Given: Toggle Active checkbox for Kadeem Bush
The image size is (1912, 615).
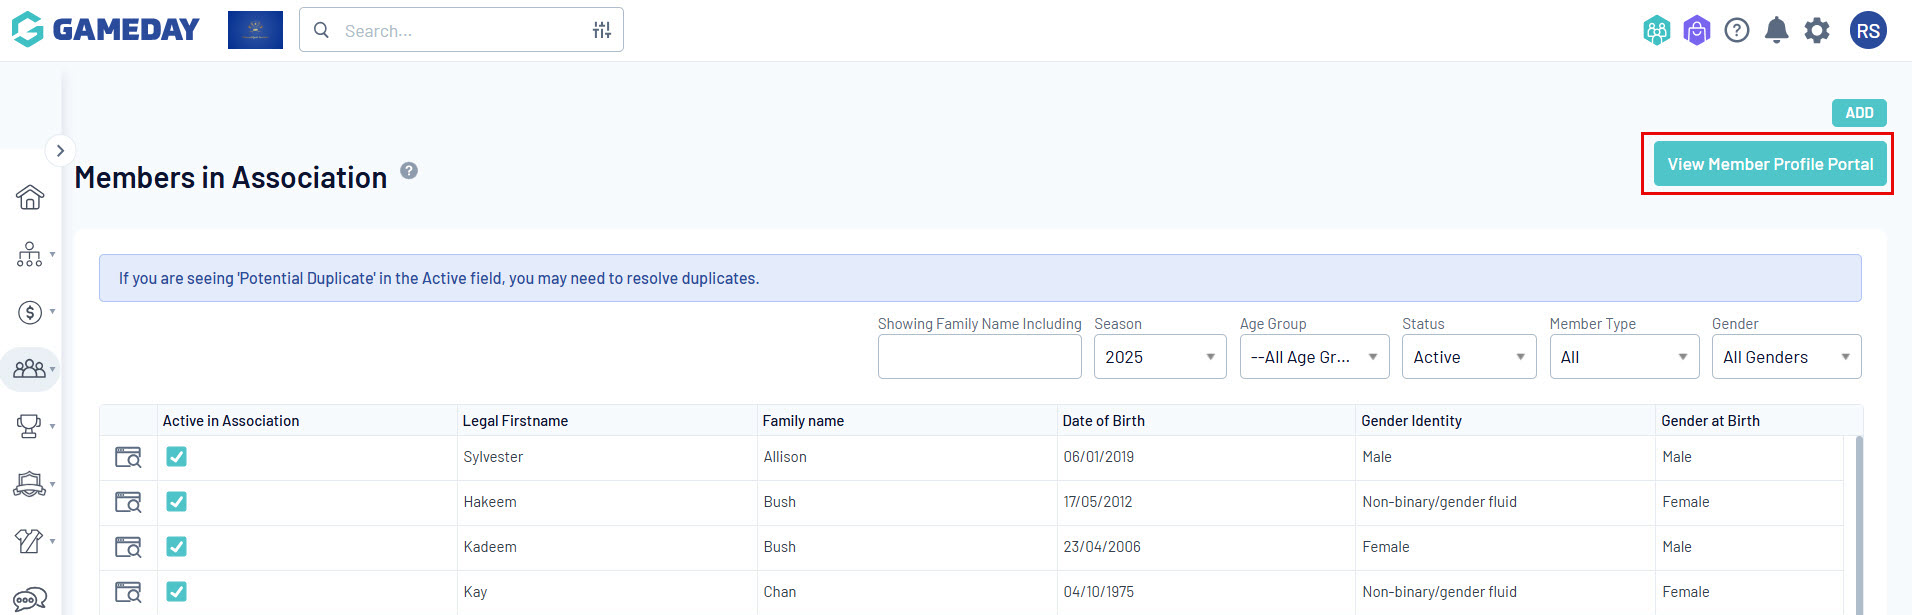Looking at the screenshot, I should pos(176,547).
